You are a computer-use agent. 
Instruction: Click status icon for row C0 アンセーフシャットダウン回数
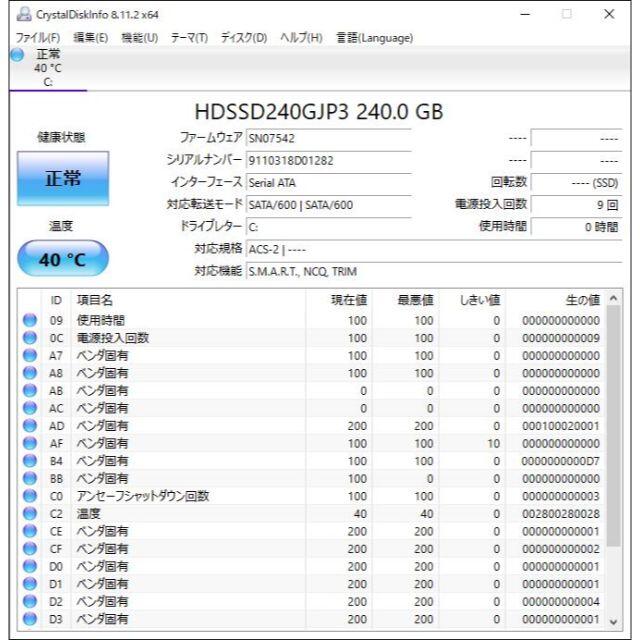pos(29,496)
